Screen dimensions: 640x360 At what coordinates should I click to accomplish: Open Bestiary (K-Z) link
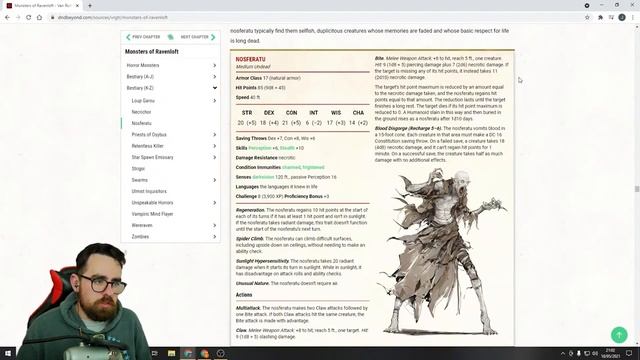140,88
